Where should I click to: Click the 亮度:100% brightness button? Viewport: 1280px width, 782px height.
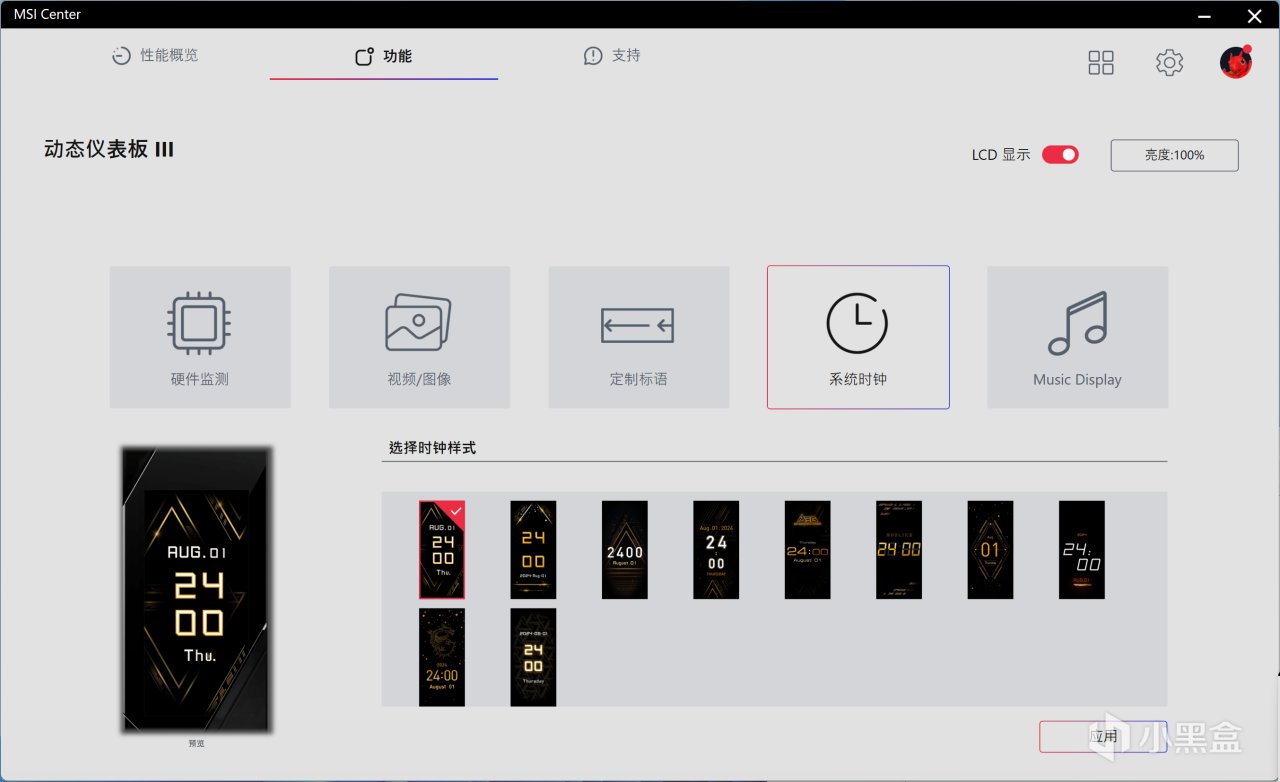1174,155
